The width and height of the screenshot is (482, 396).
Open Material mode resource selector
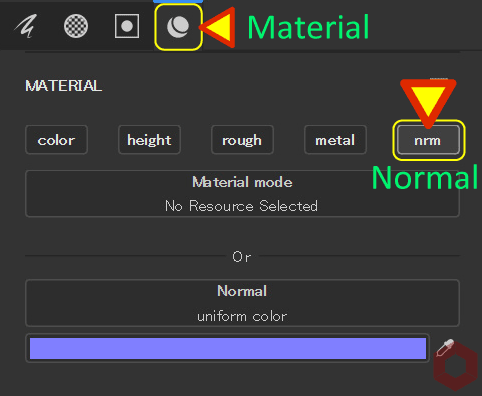242,194
